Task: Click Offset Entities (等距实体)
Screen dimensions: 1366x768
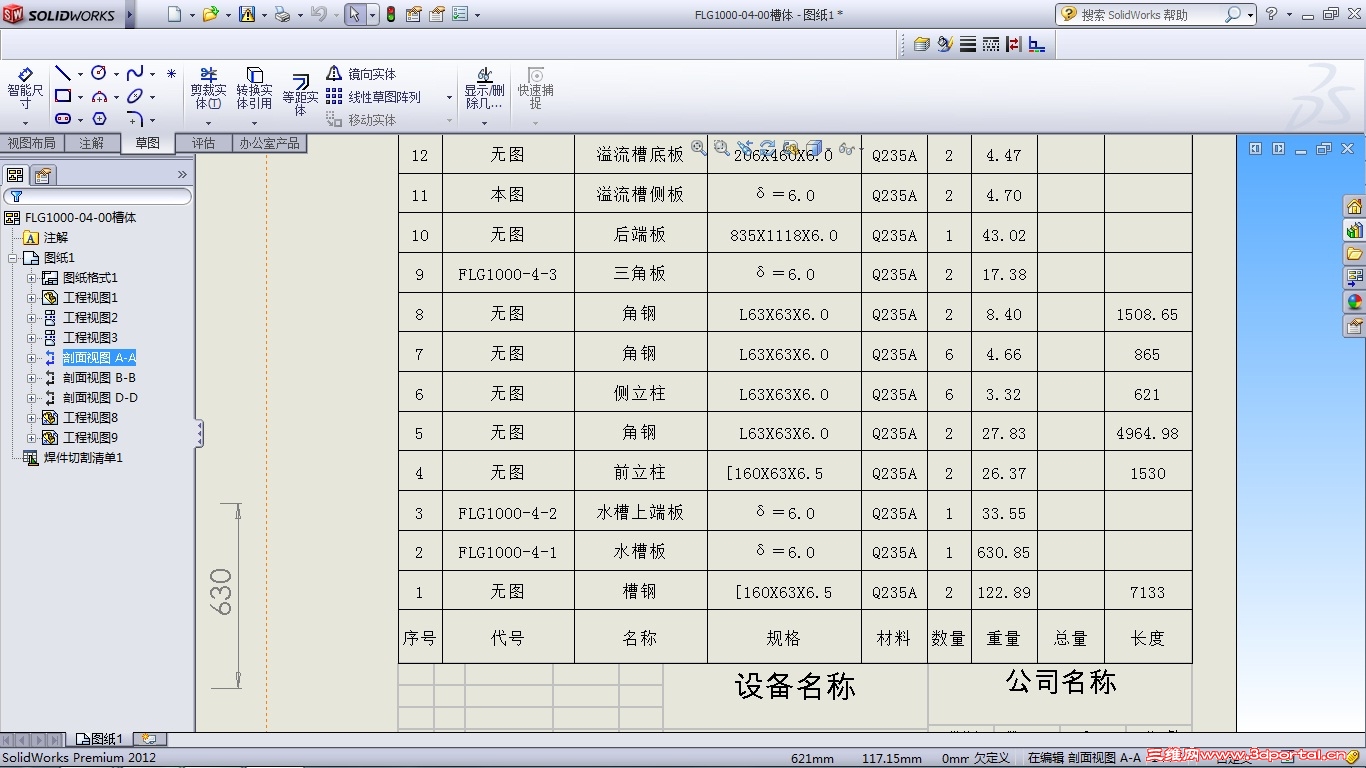Action: (x=300, y=95)
